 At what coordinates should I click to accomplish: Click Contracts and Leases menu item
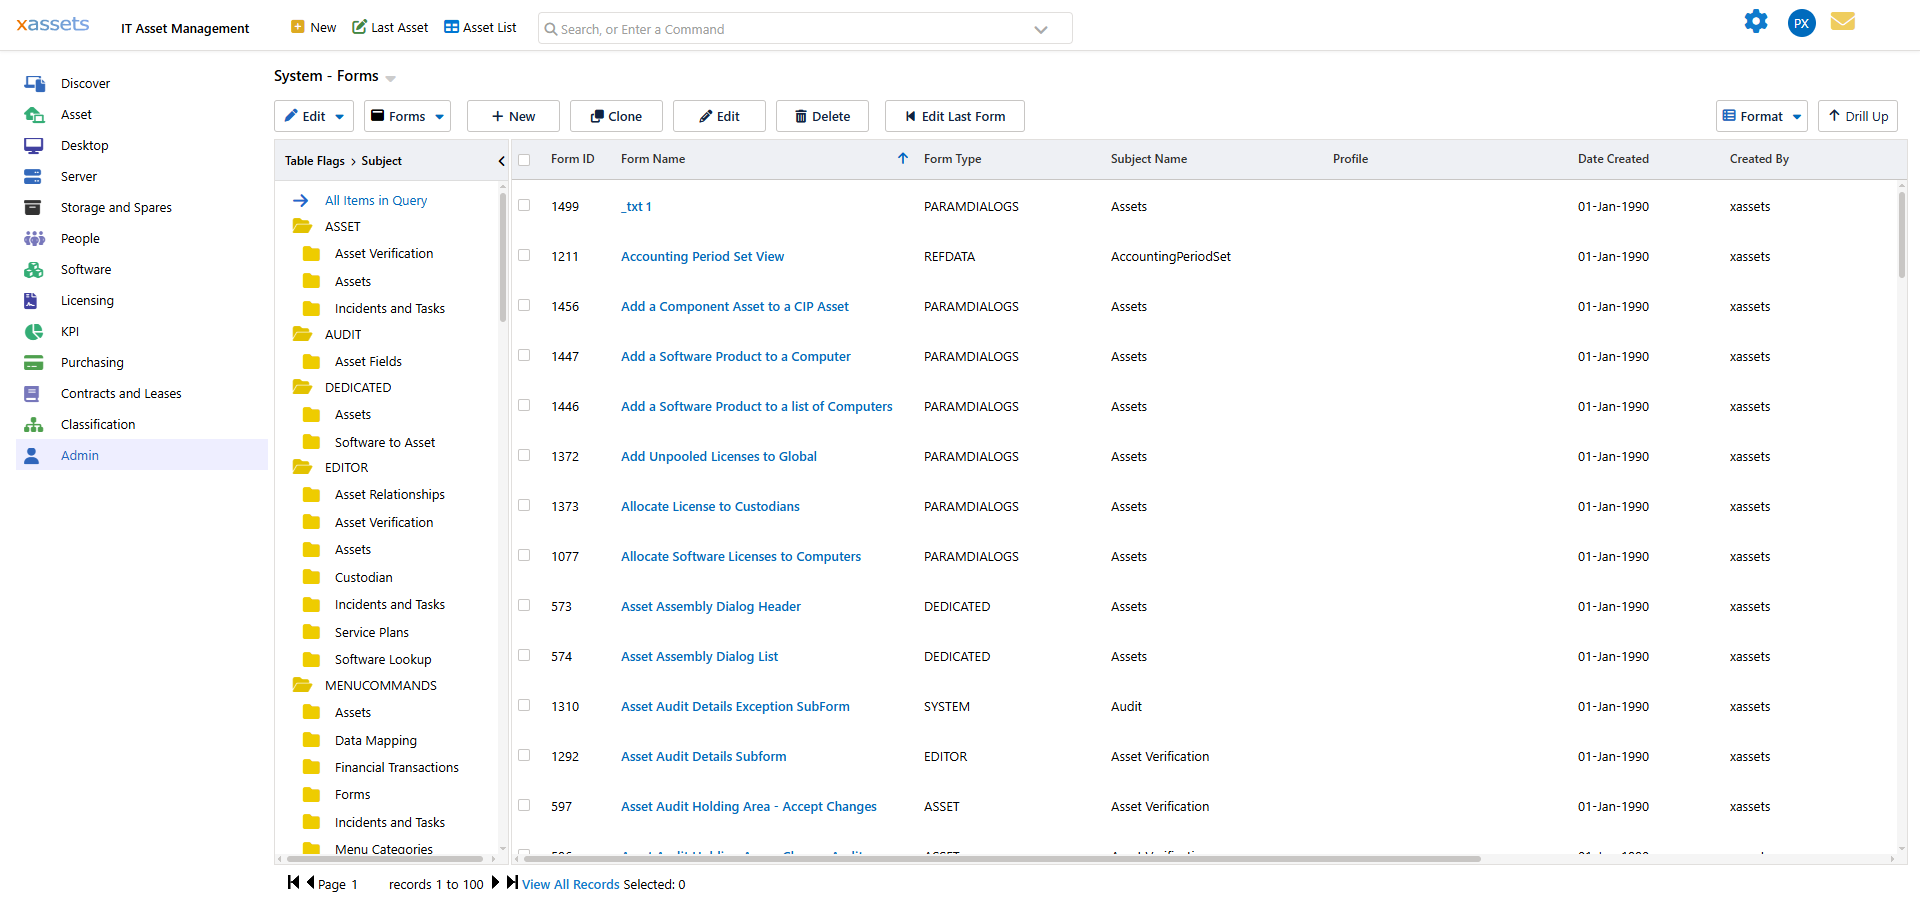121,393
